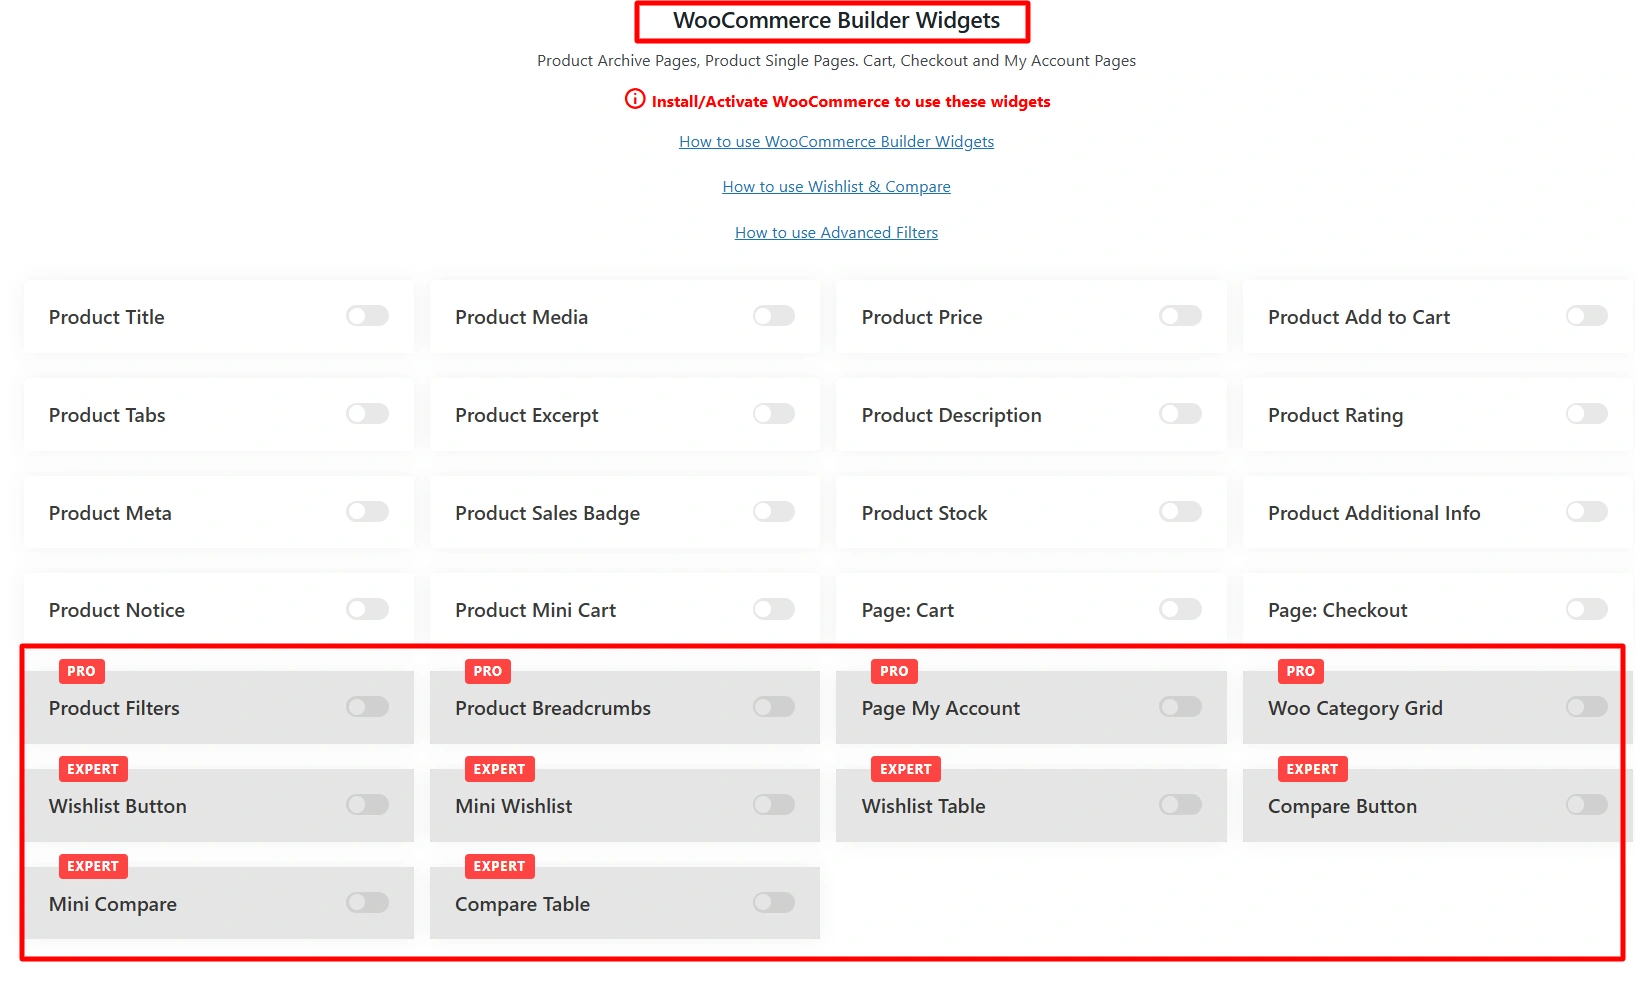
Task: Click the Product Rating label
Action: click(1335, 416)
